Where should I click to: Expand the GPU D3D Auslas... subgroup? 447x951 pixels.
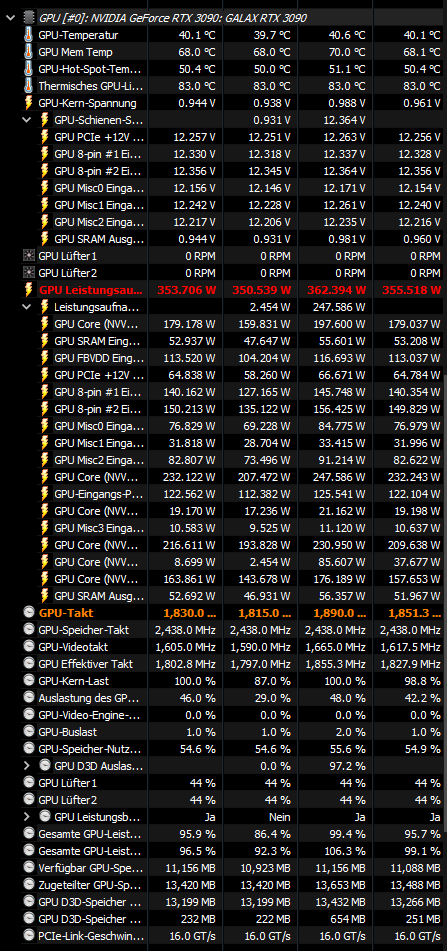(26, 765)
